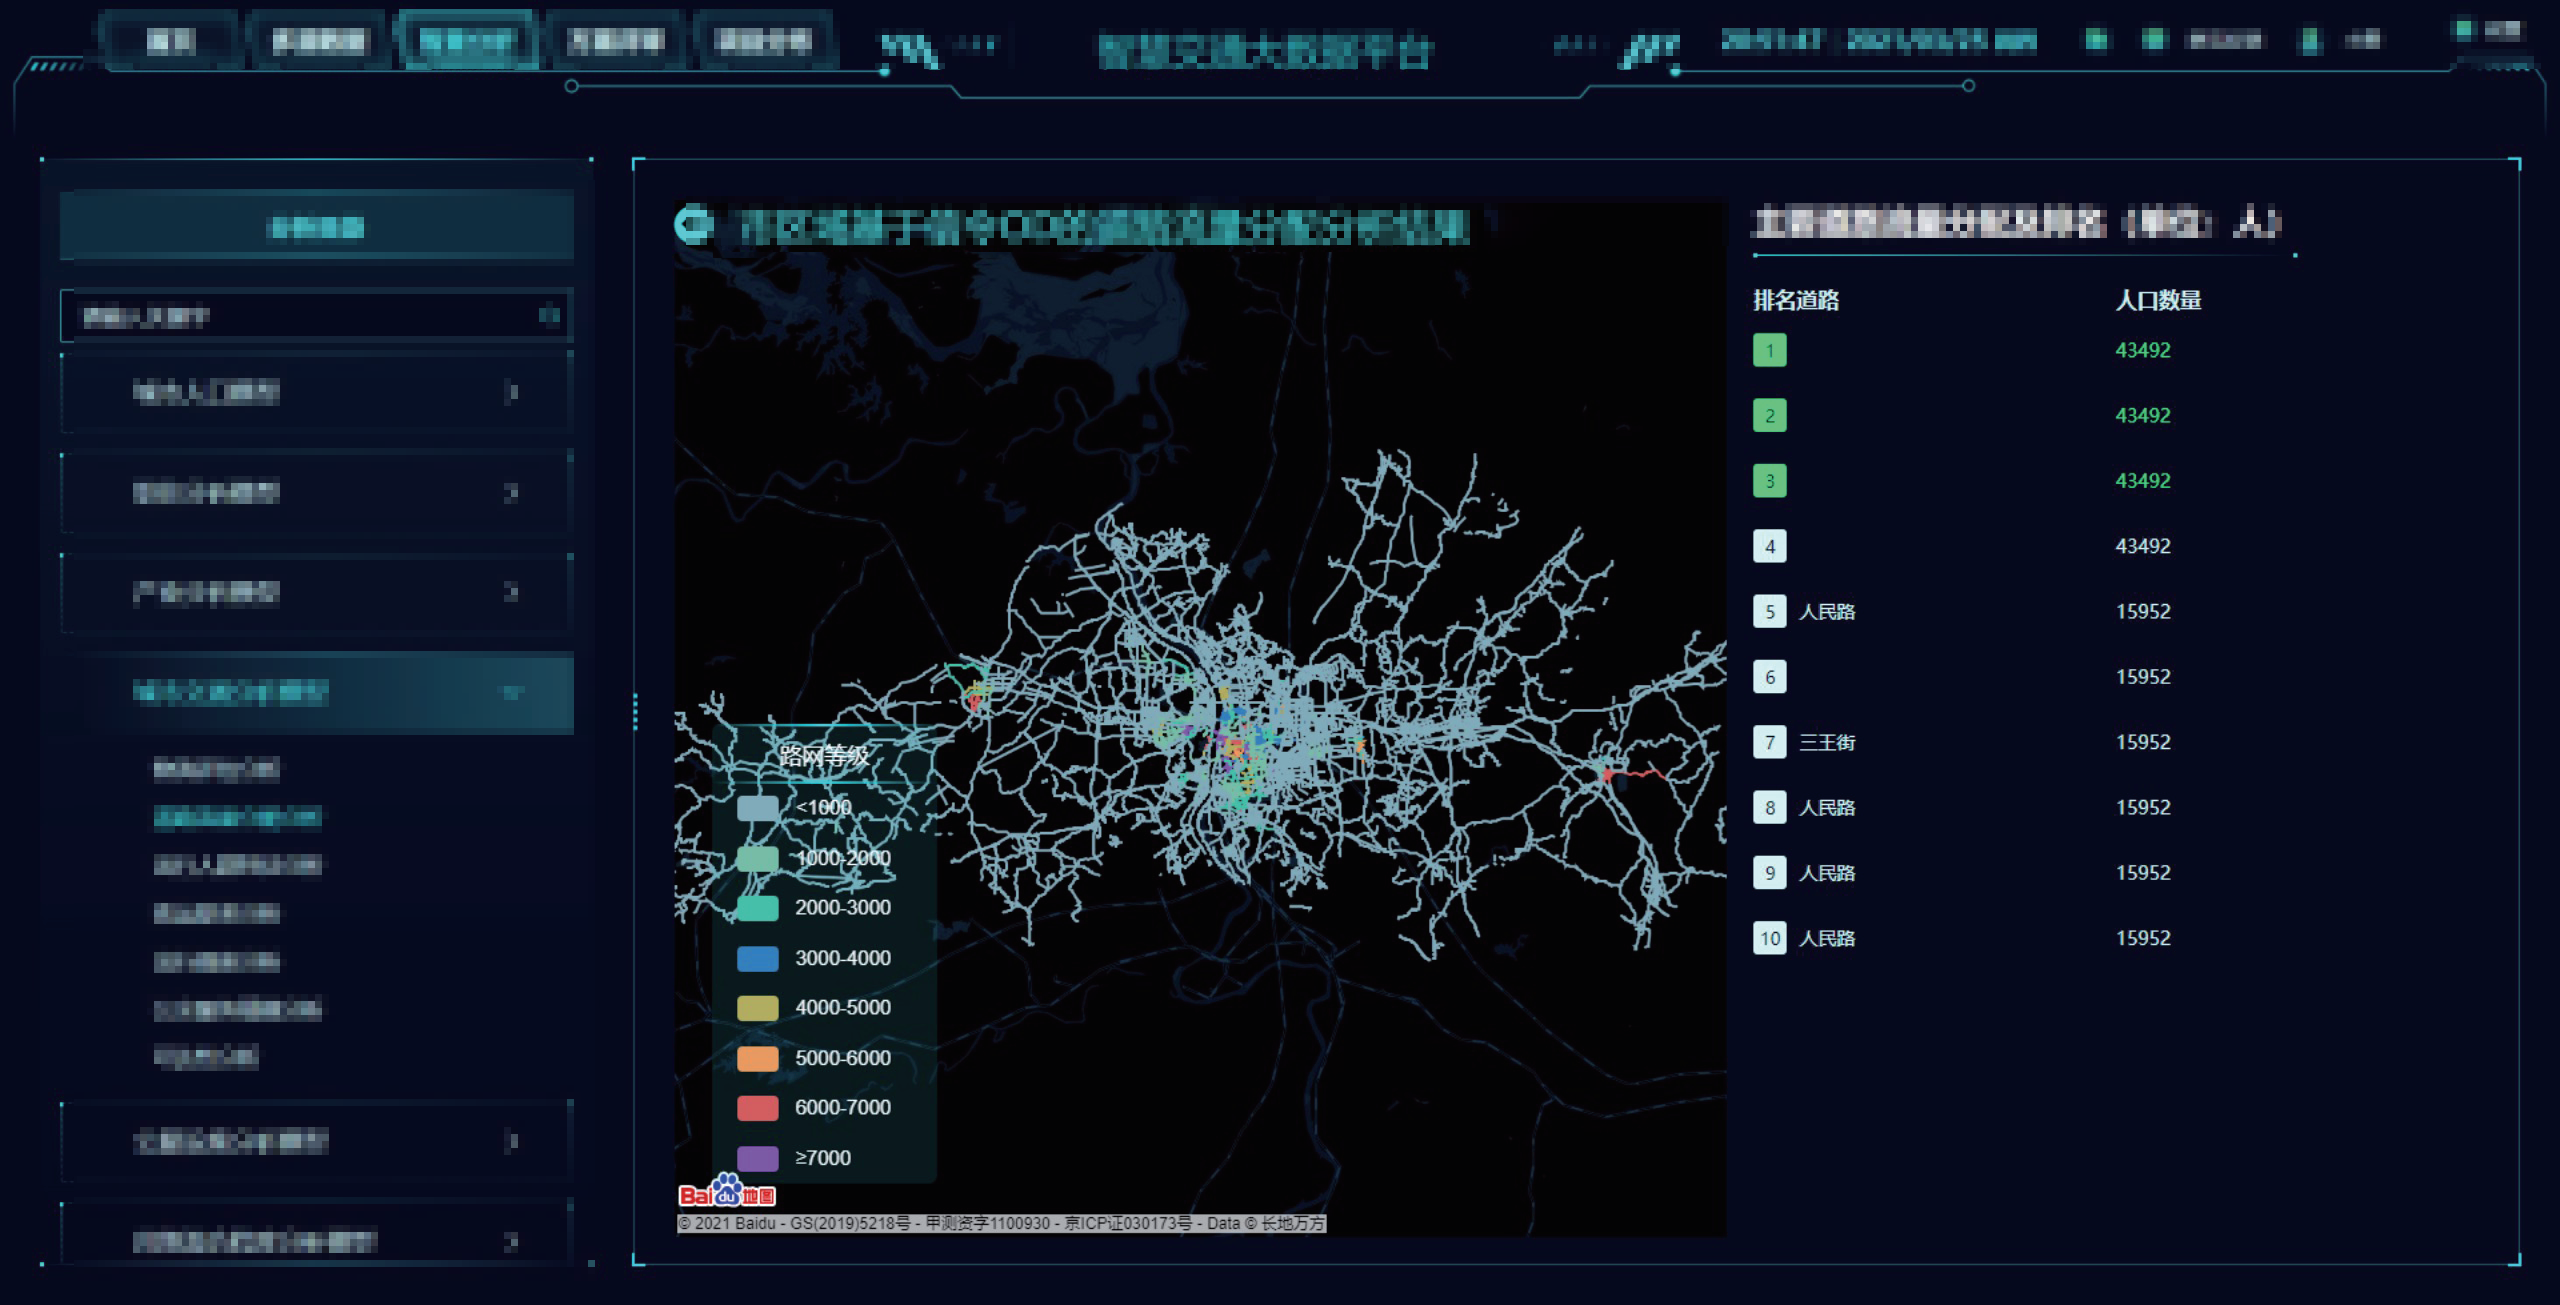Click the 排名道路 column header
The width and height of the screenshot is (2560, 1305).
point(1796,300)
